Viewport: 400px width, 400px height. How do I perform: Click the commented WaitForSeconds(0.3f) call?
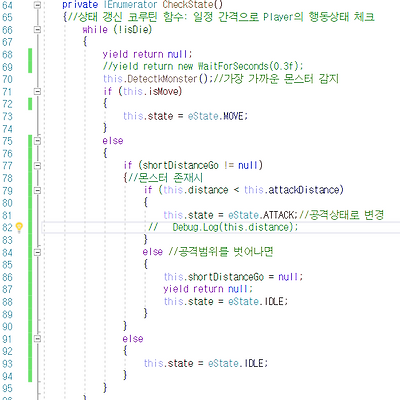coord(251,66)
